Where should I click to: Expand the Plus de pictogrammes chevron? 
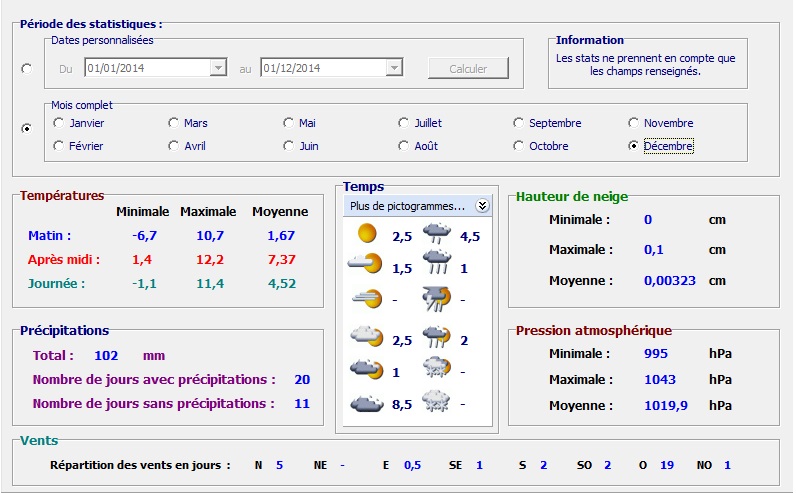(x=482, y=206)
